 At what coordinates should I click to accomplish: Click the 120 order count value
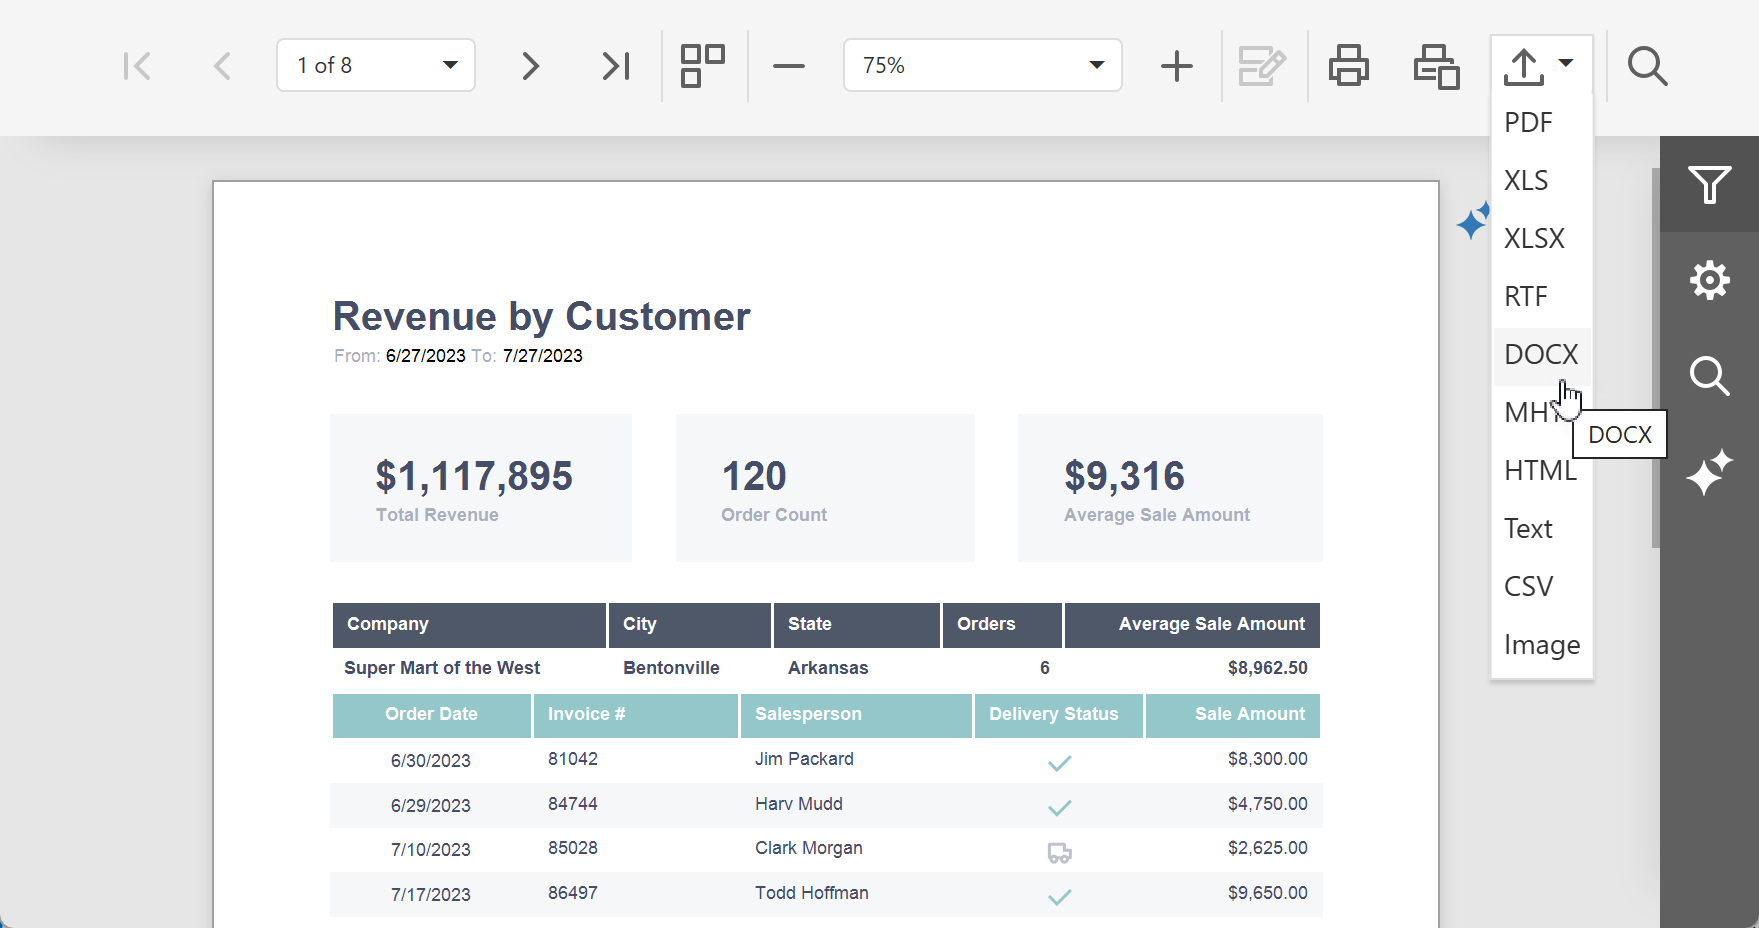[754, 476]
